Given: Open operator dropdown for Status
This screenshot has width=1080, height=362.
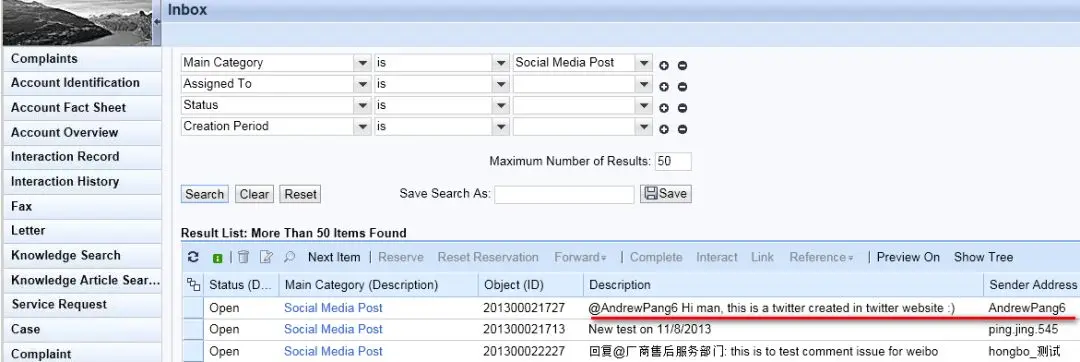Looking at the screenshot, I should point(501,106).
